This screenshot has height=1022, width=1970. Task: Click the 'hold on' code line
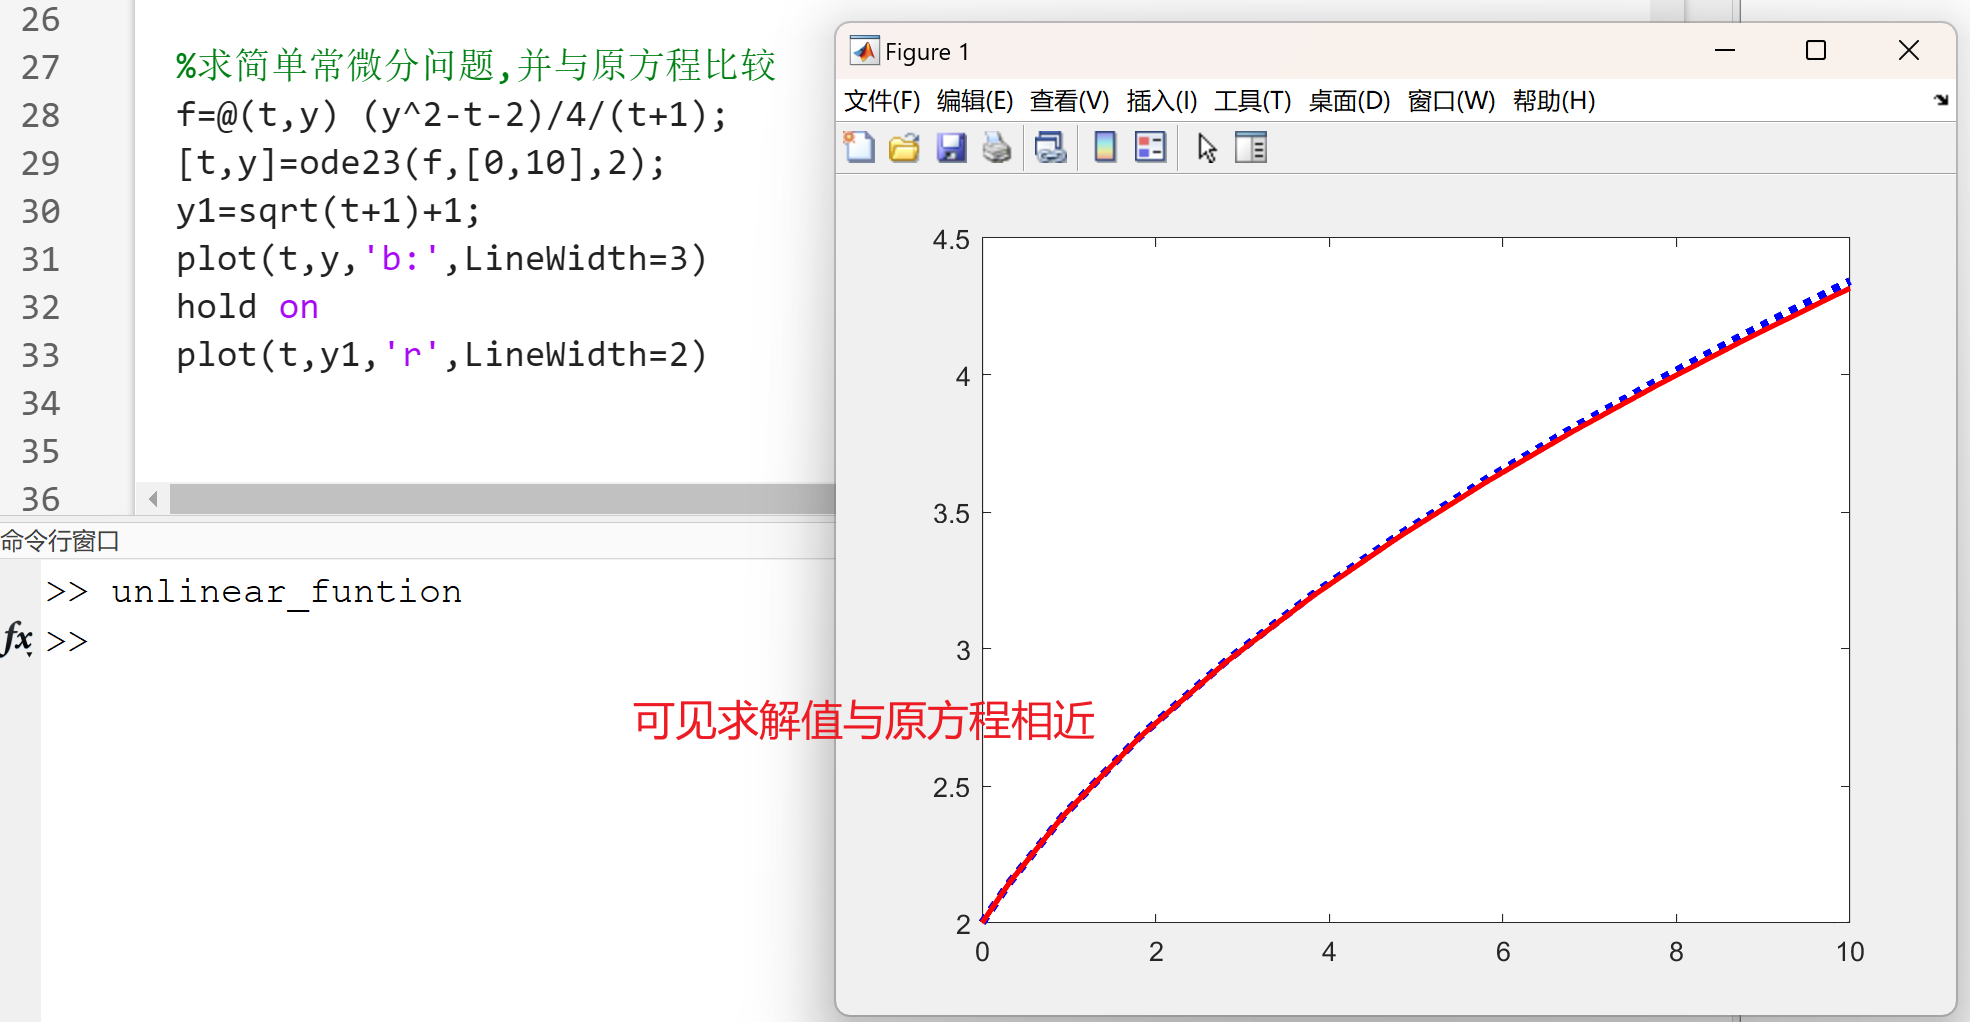click(247, 307)
